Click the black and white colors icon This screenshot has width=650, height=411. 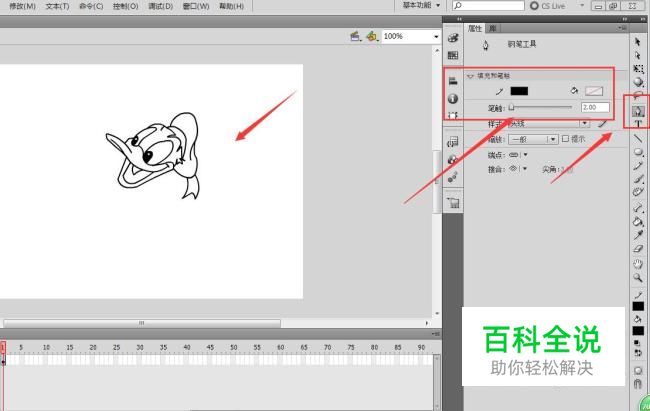click(638, 343)
